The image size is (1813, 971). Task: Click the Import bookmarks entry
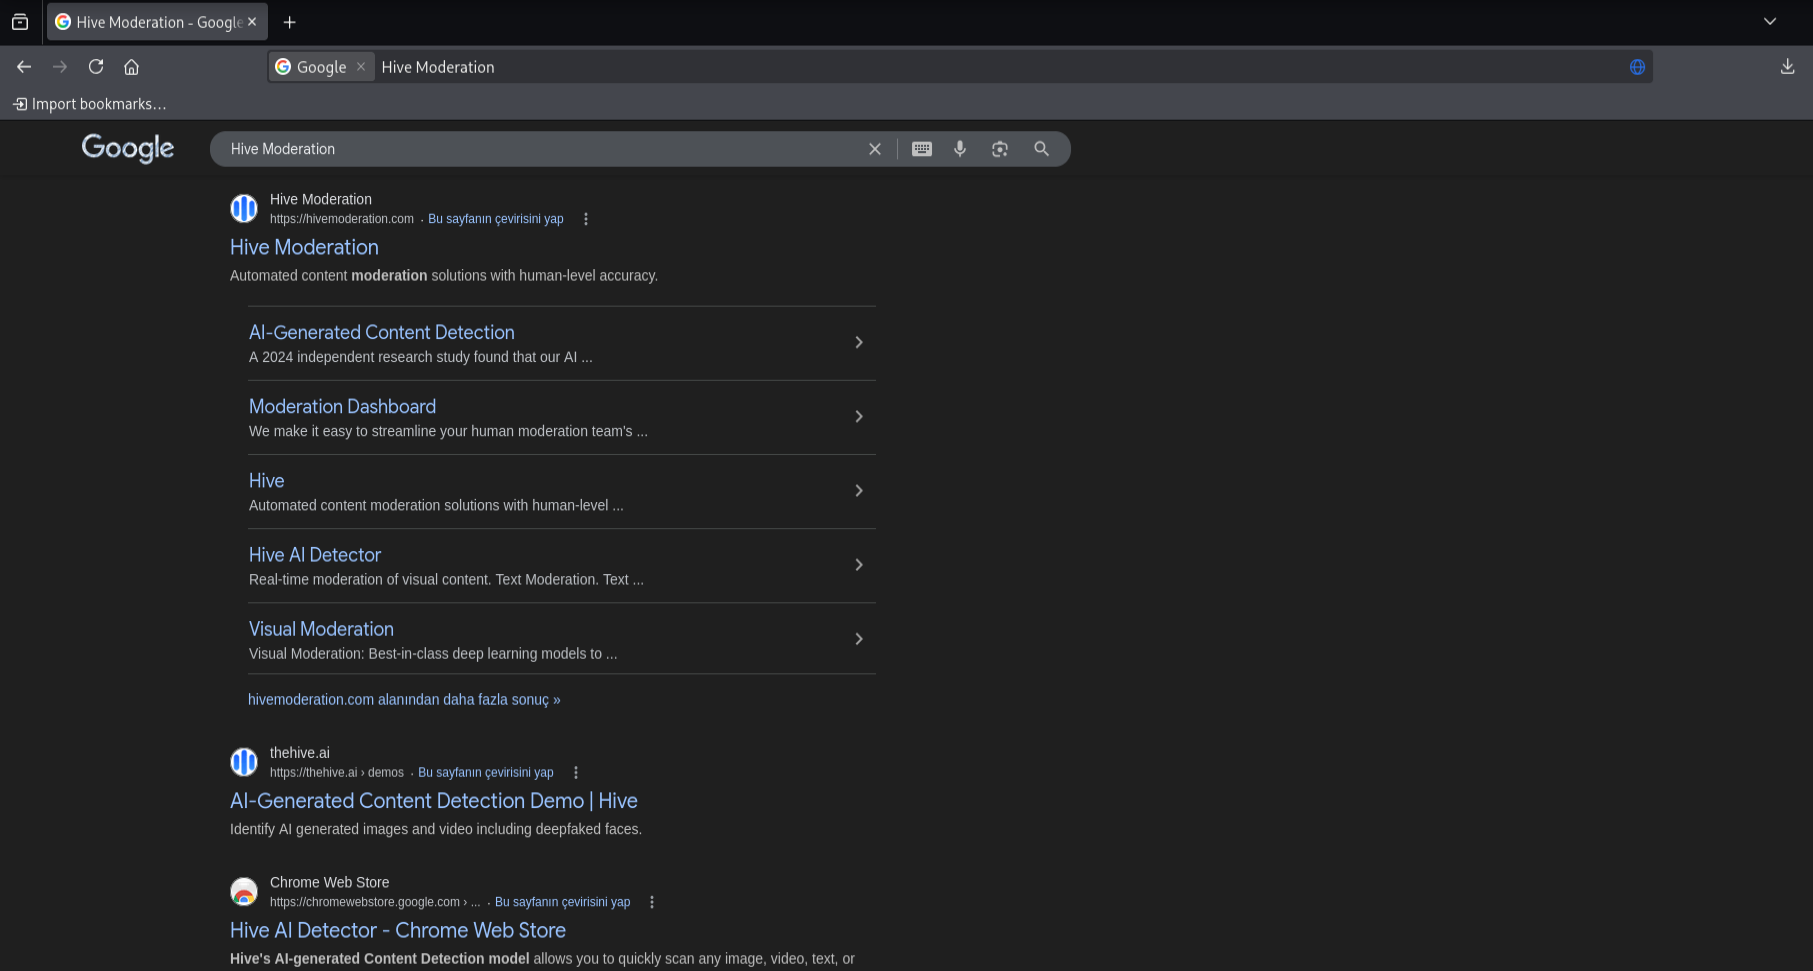[x=89, y=104]
